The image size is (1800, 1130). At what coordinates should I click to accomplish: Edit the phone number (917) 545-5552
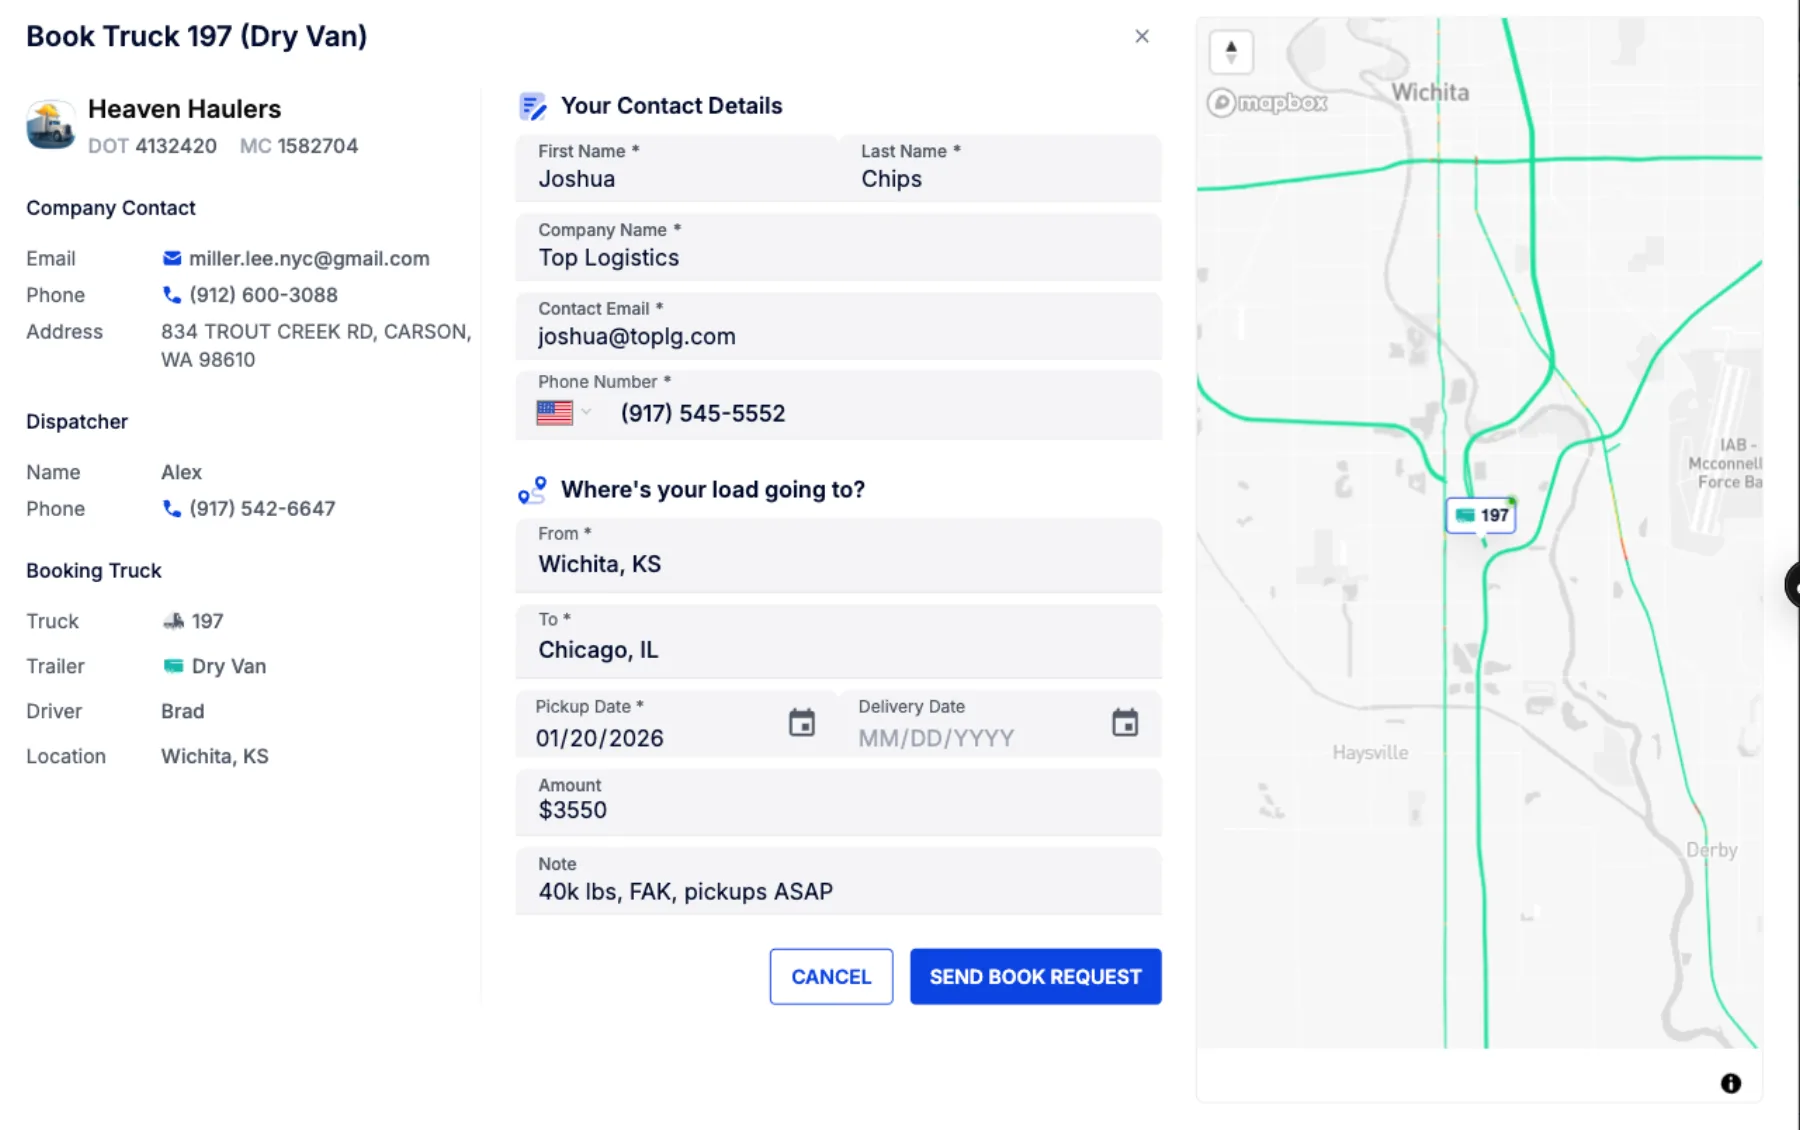[703, 413]
